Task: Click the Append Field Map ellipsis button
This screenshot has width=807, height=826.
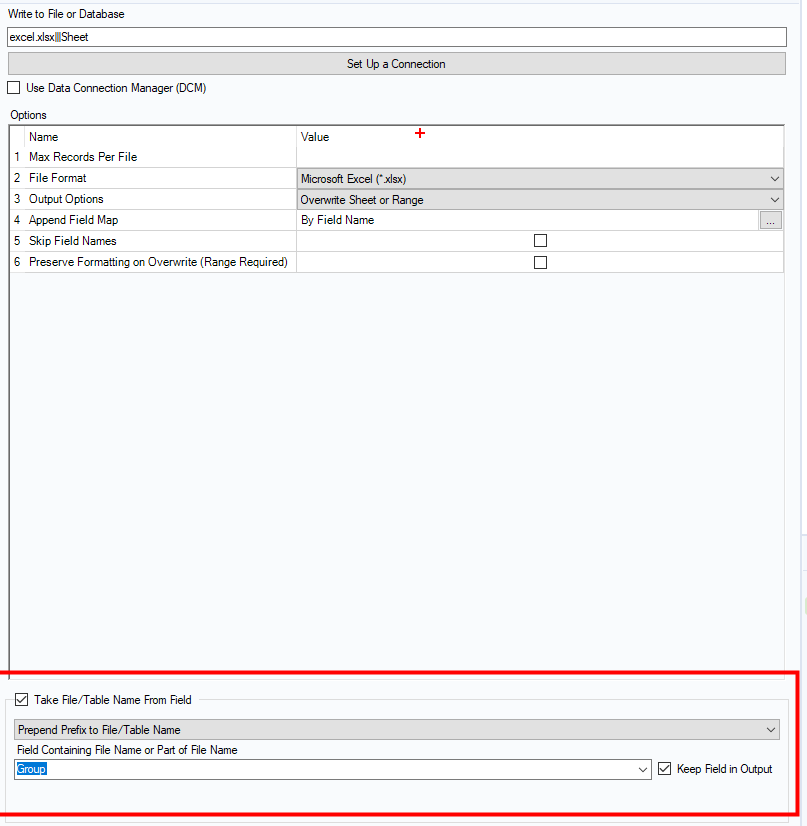Action: click(770, 221)
